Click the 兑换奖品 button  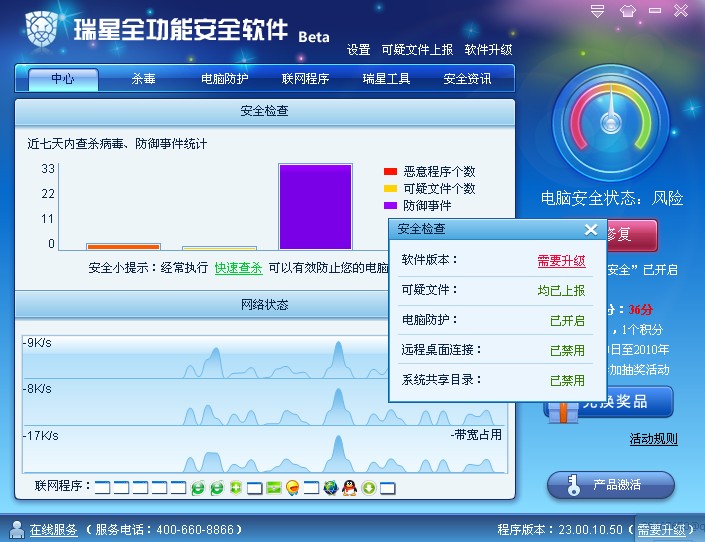tap(609, 403)
